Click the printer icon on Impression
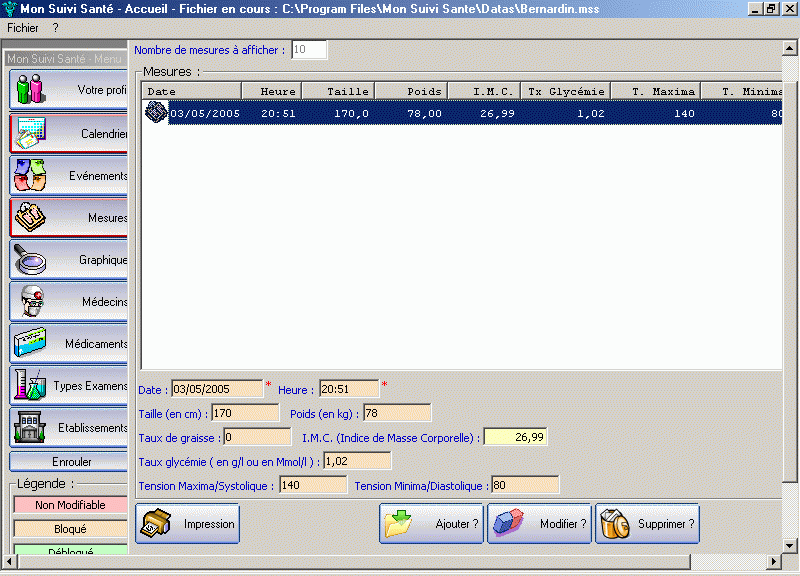 point(156,523)
